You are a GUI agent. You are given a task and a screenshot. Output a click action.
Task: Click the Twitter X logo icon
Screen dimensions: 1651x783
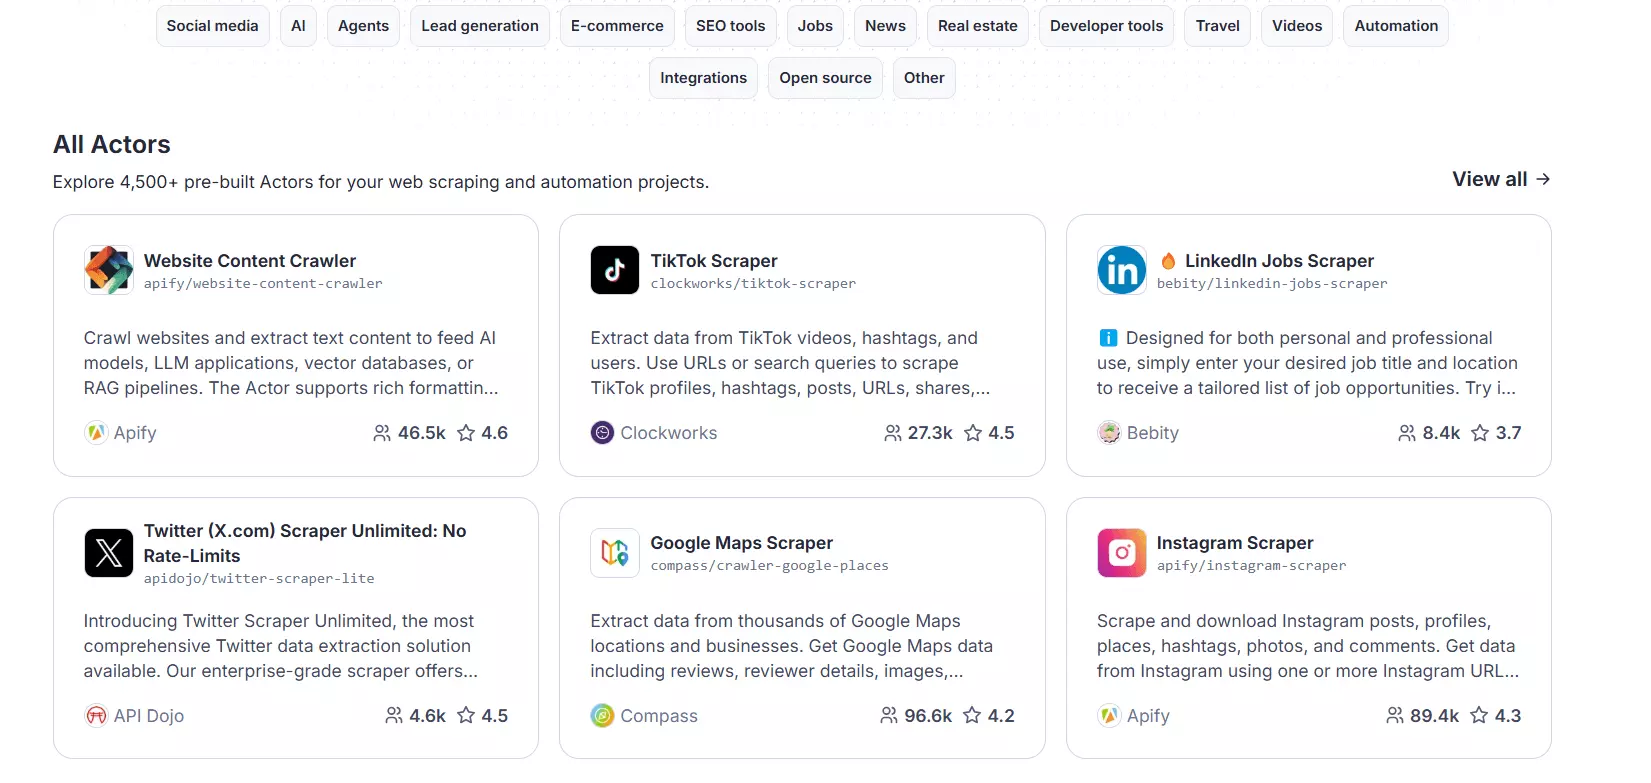[109, 553]
